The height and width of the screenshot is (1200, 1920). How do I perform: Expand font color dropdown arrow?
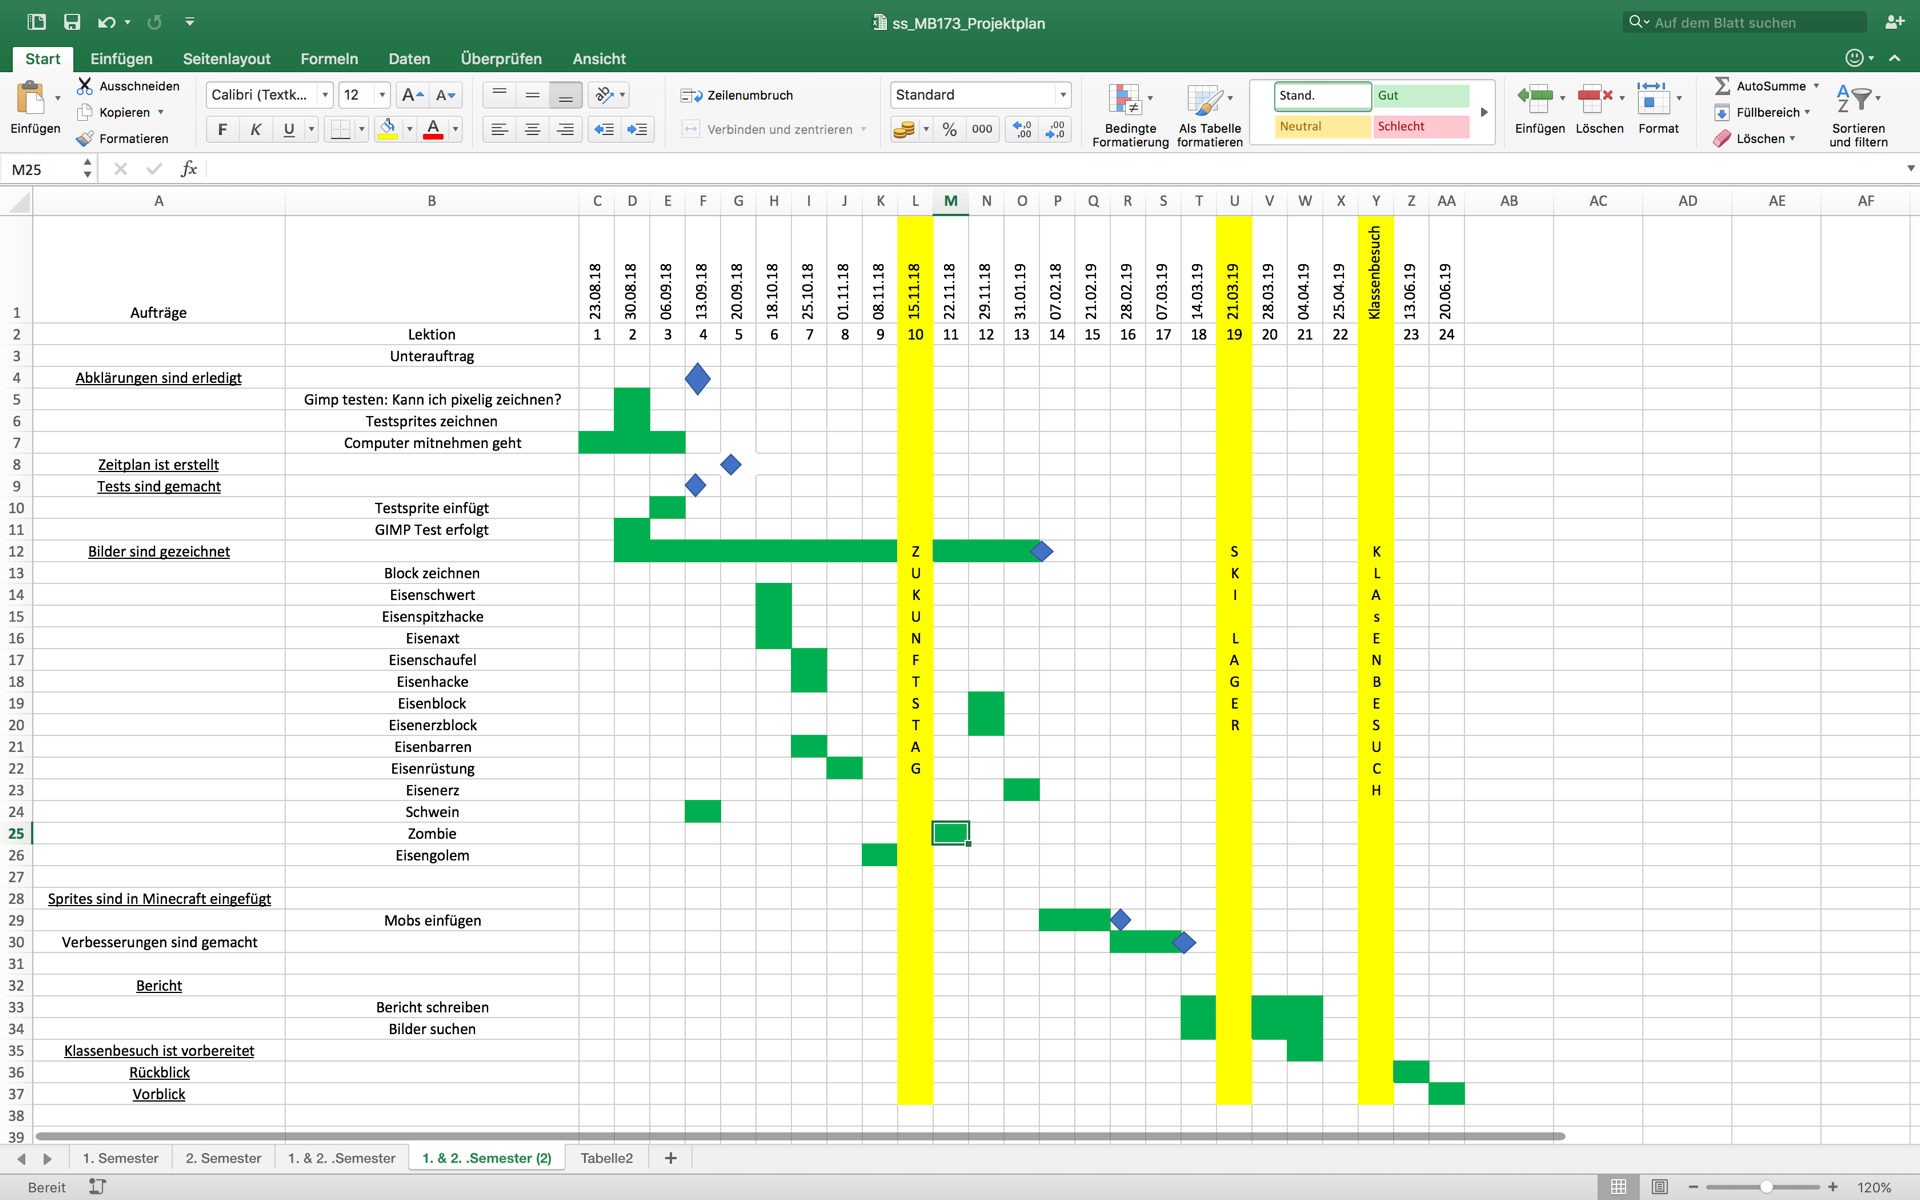[x=455, y=129]
